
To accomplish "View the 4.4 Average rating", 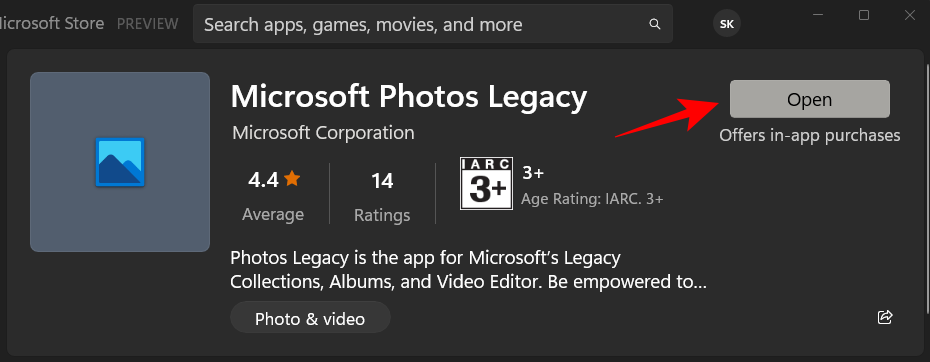I will click(273, 195).
